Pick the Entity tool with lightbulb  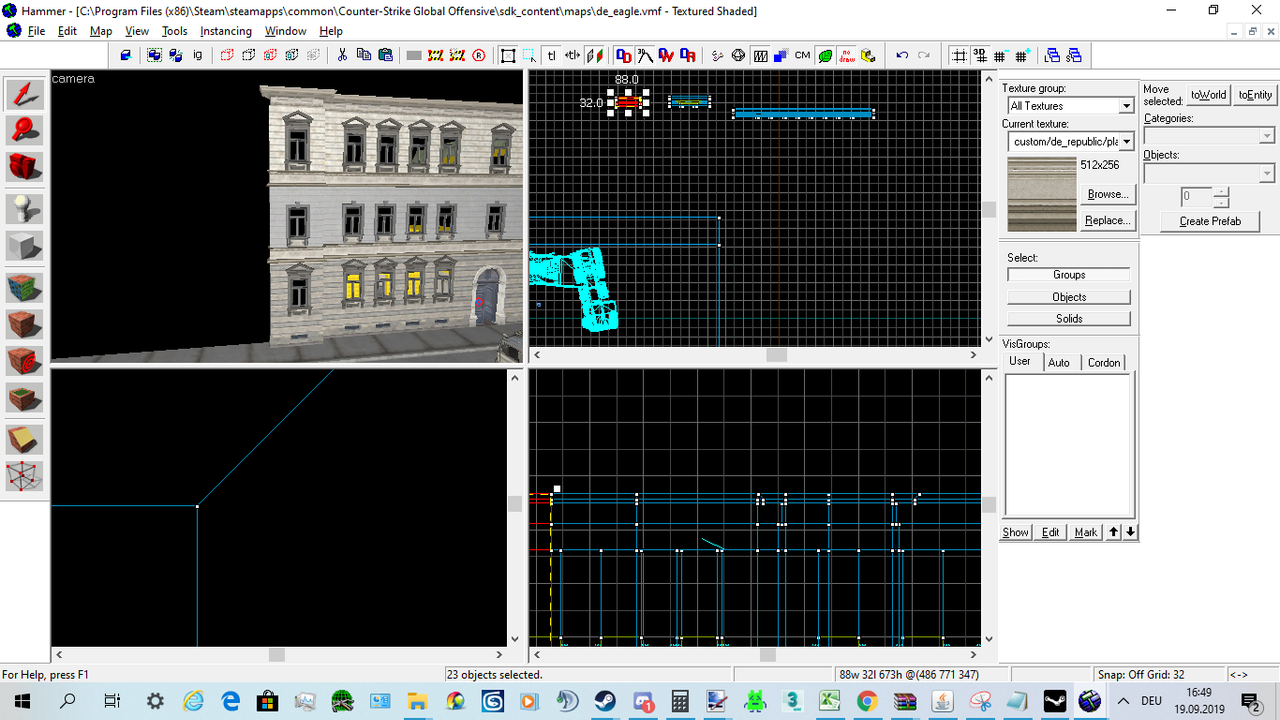pos(26,209)
